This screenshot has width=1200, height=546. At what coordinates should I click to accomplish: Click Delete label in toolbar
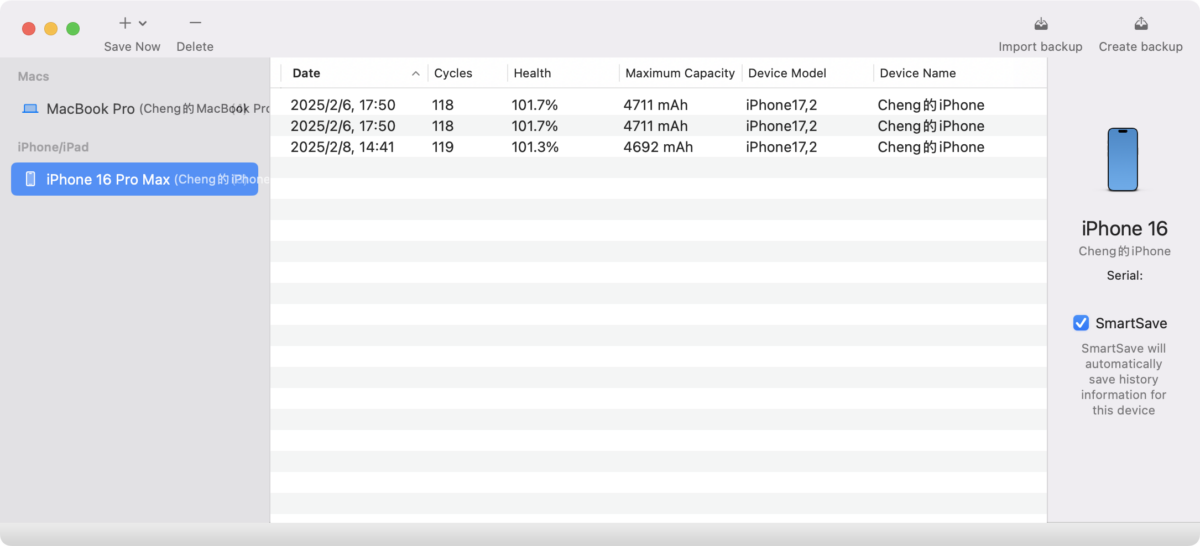click(x=195, y=47)
